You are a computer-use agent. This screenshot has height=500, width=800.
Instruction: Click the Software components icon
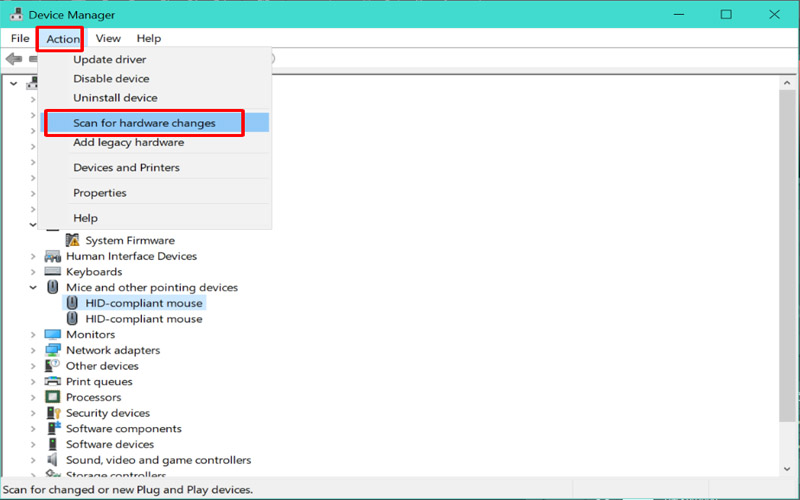[53, 428]
